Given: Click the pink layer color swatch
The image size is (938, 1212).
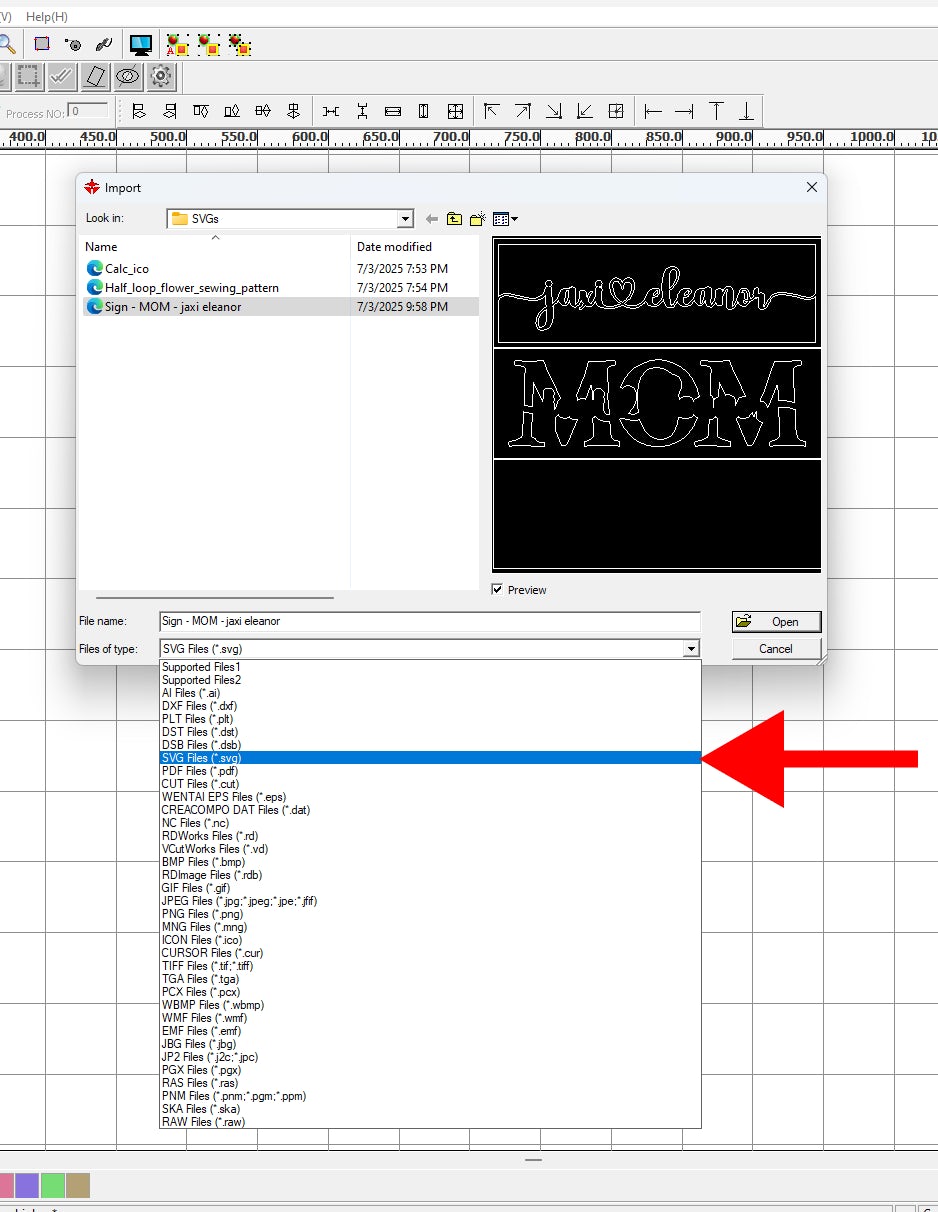Looking at the screenshot, I should click(5, 1186).
